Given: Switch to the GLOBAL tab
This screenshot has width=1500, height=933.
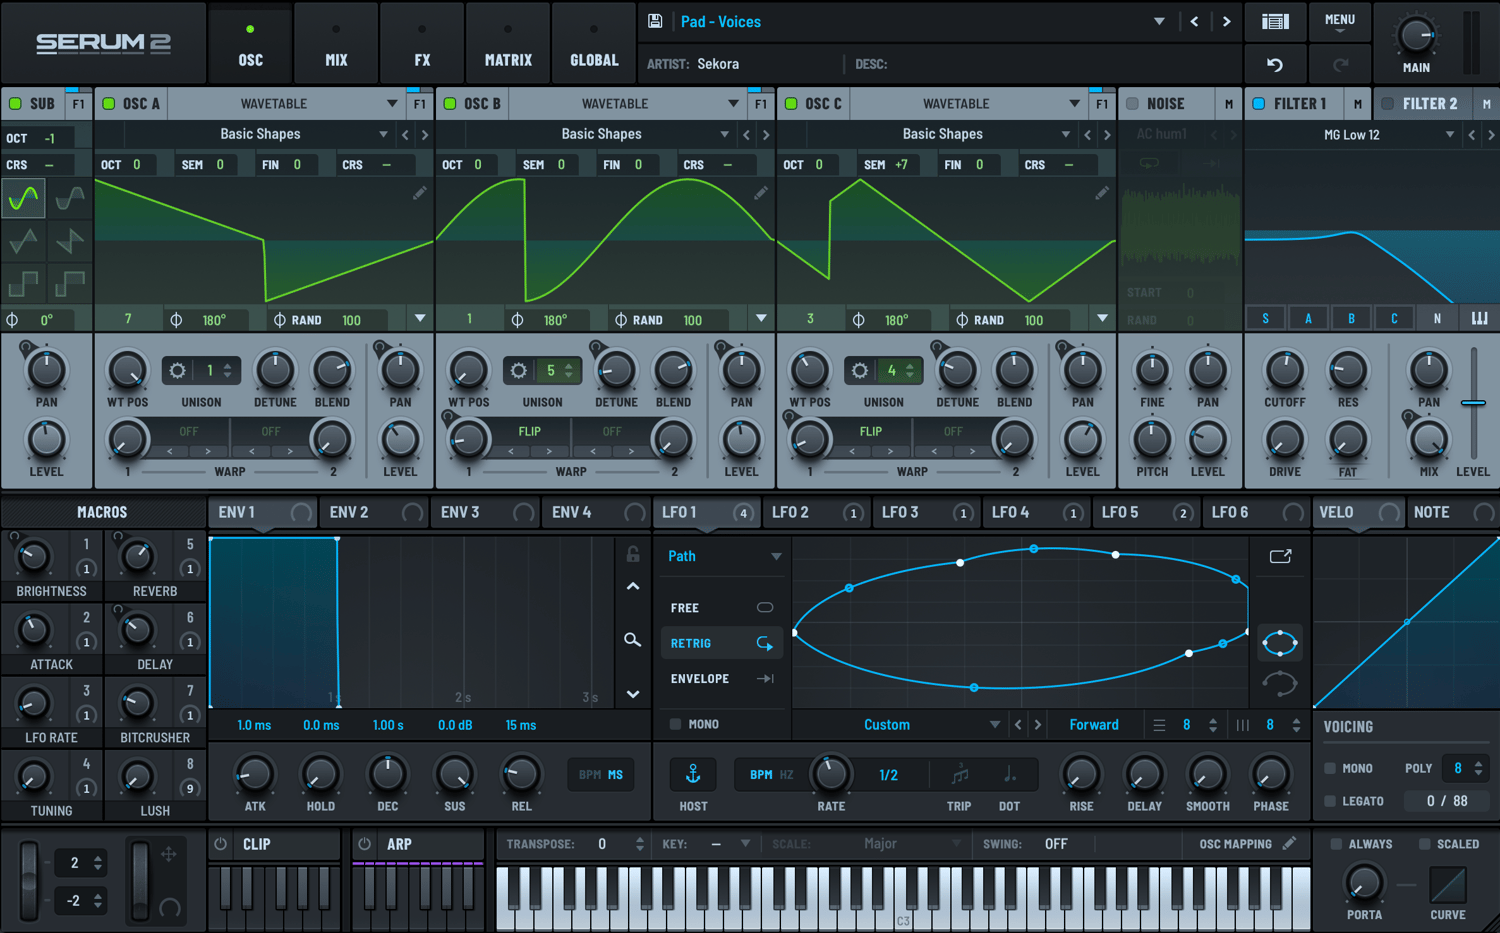Looking at the screenshot, I should (594, 45).
